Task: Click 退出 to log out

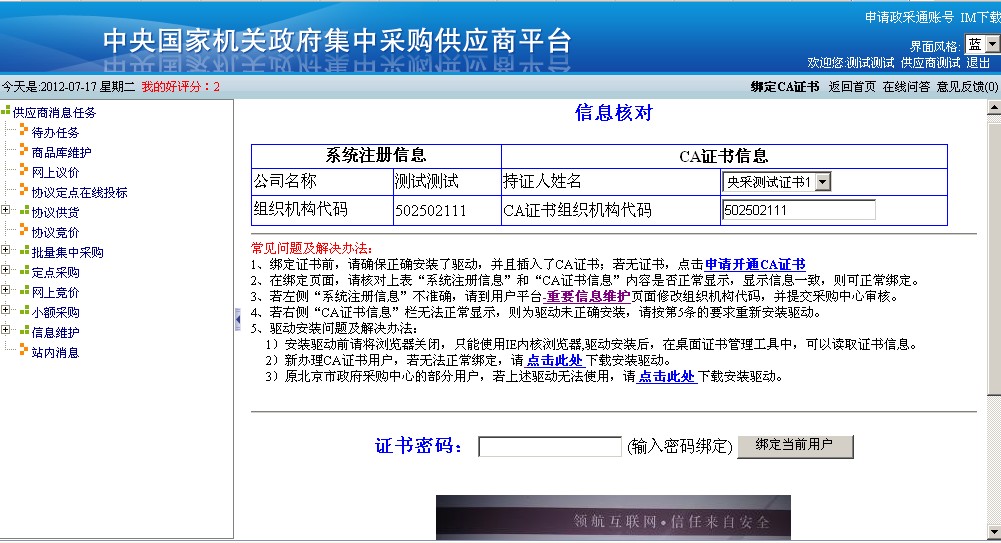Action: click(x=977, y=62)
